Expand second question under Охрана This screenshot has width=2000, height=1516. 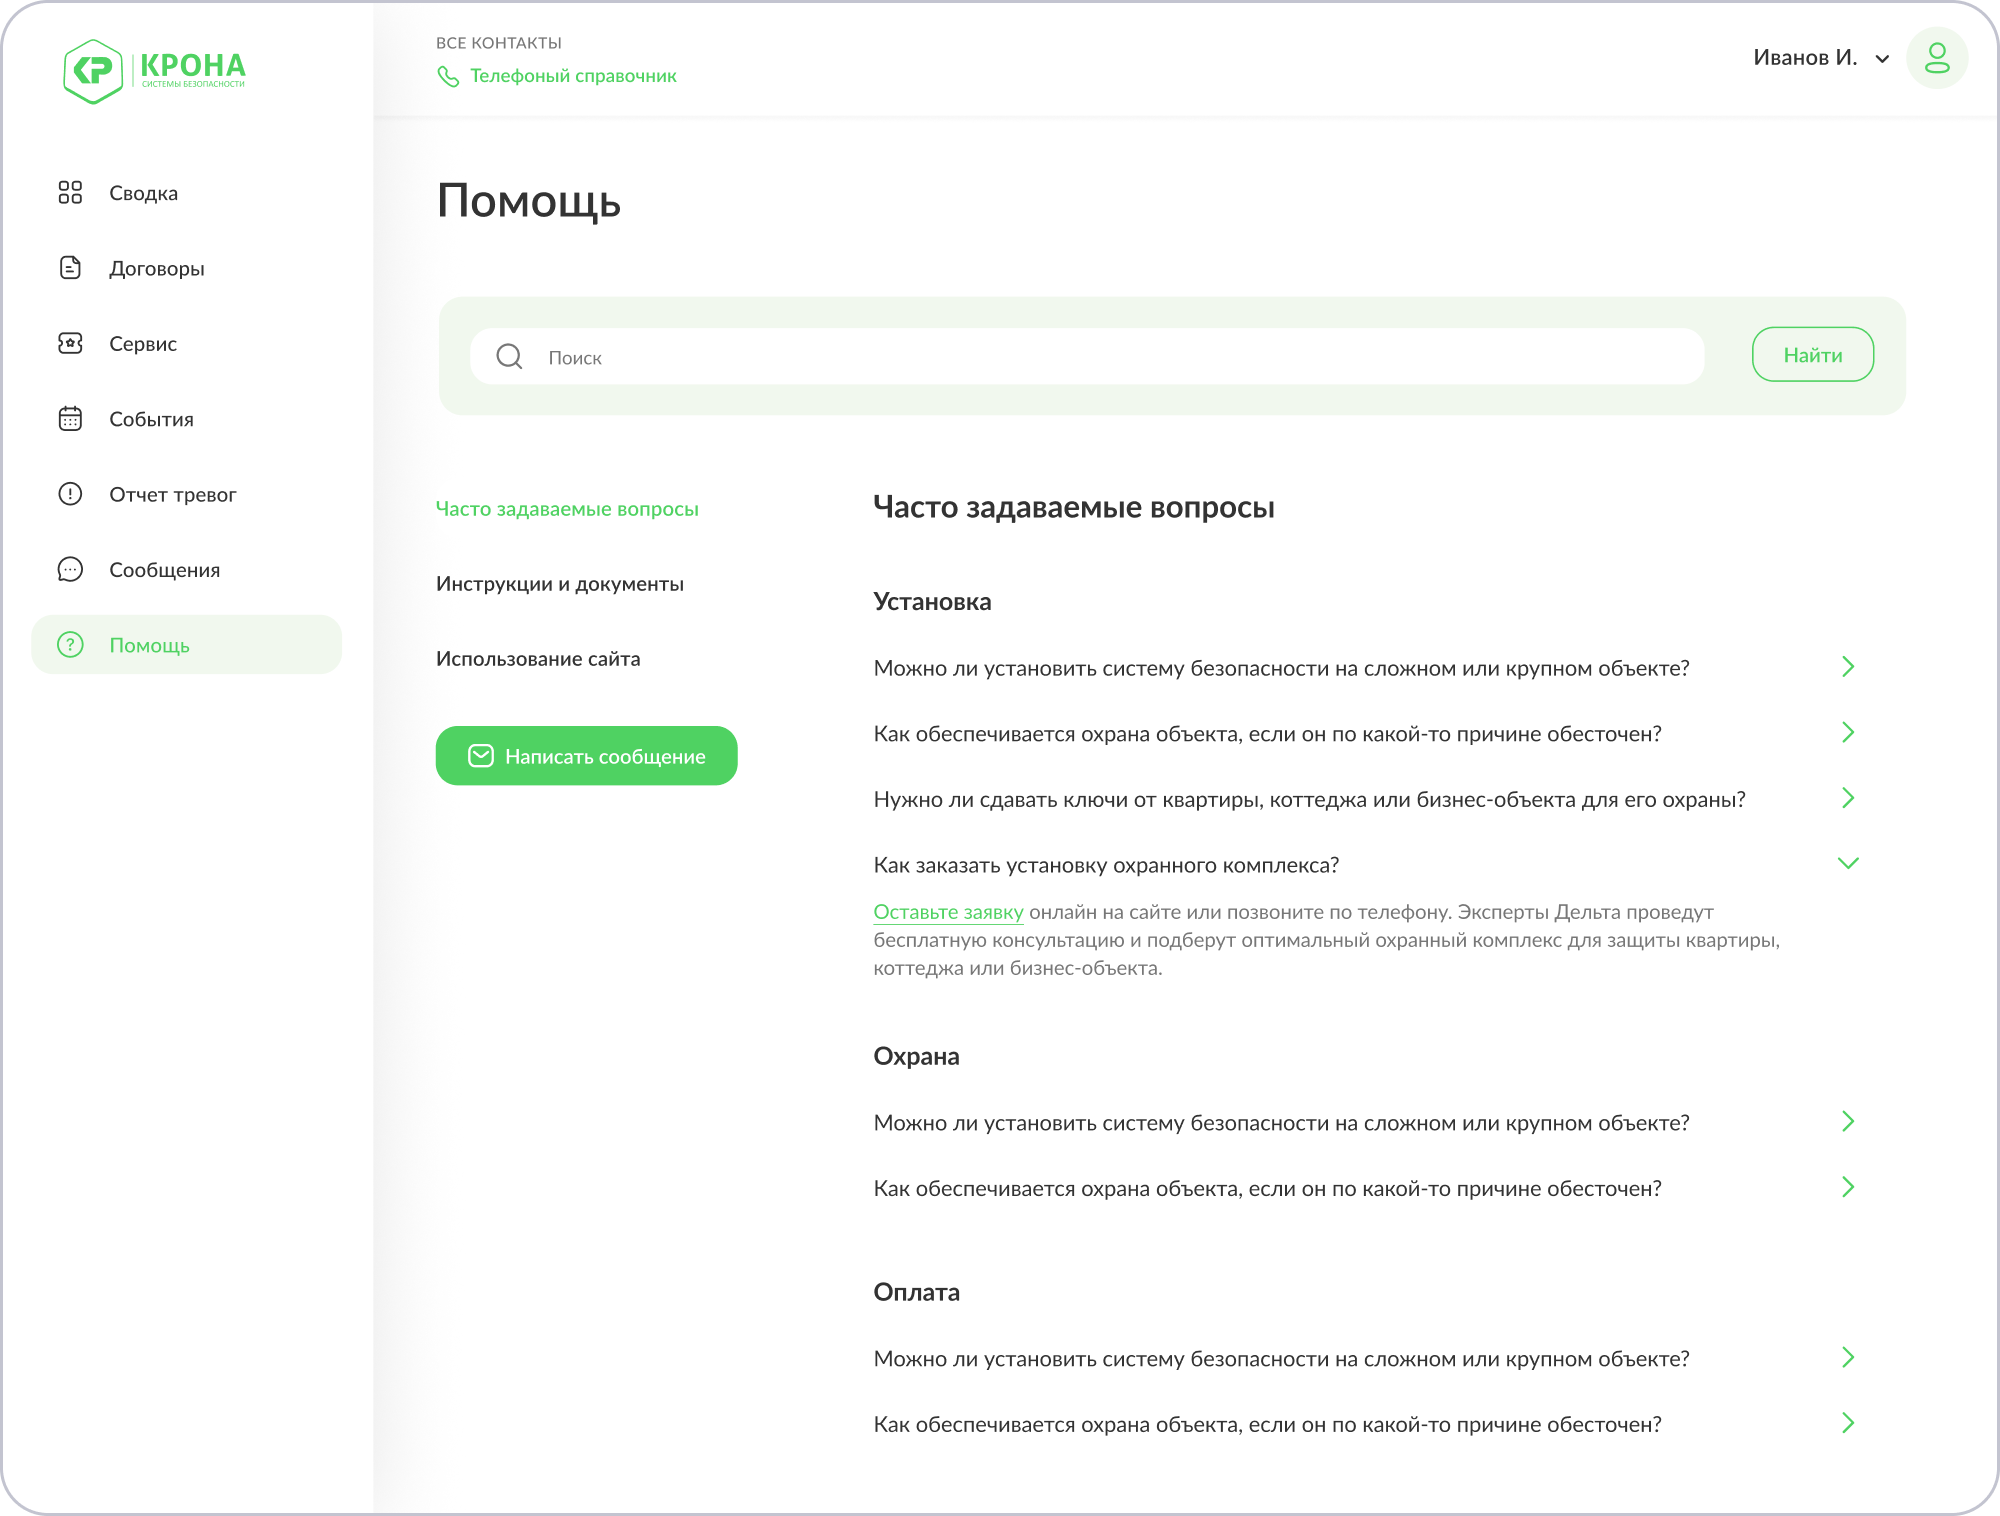[x=1848, y=1187]
